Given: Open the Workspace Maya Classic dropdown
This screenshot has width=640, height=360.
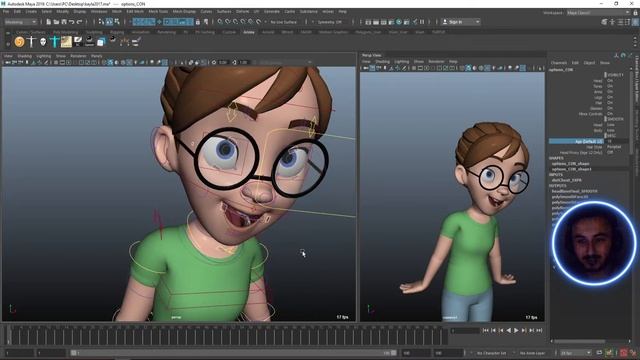Looking at the screenshot, I should click(x=598, y=13).
